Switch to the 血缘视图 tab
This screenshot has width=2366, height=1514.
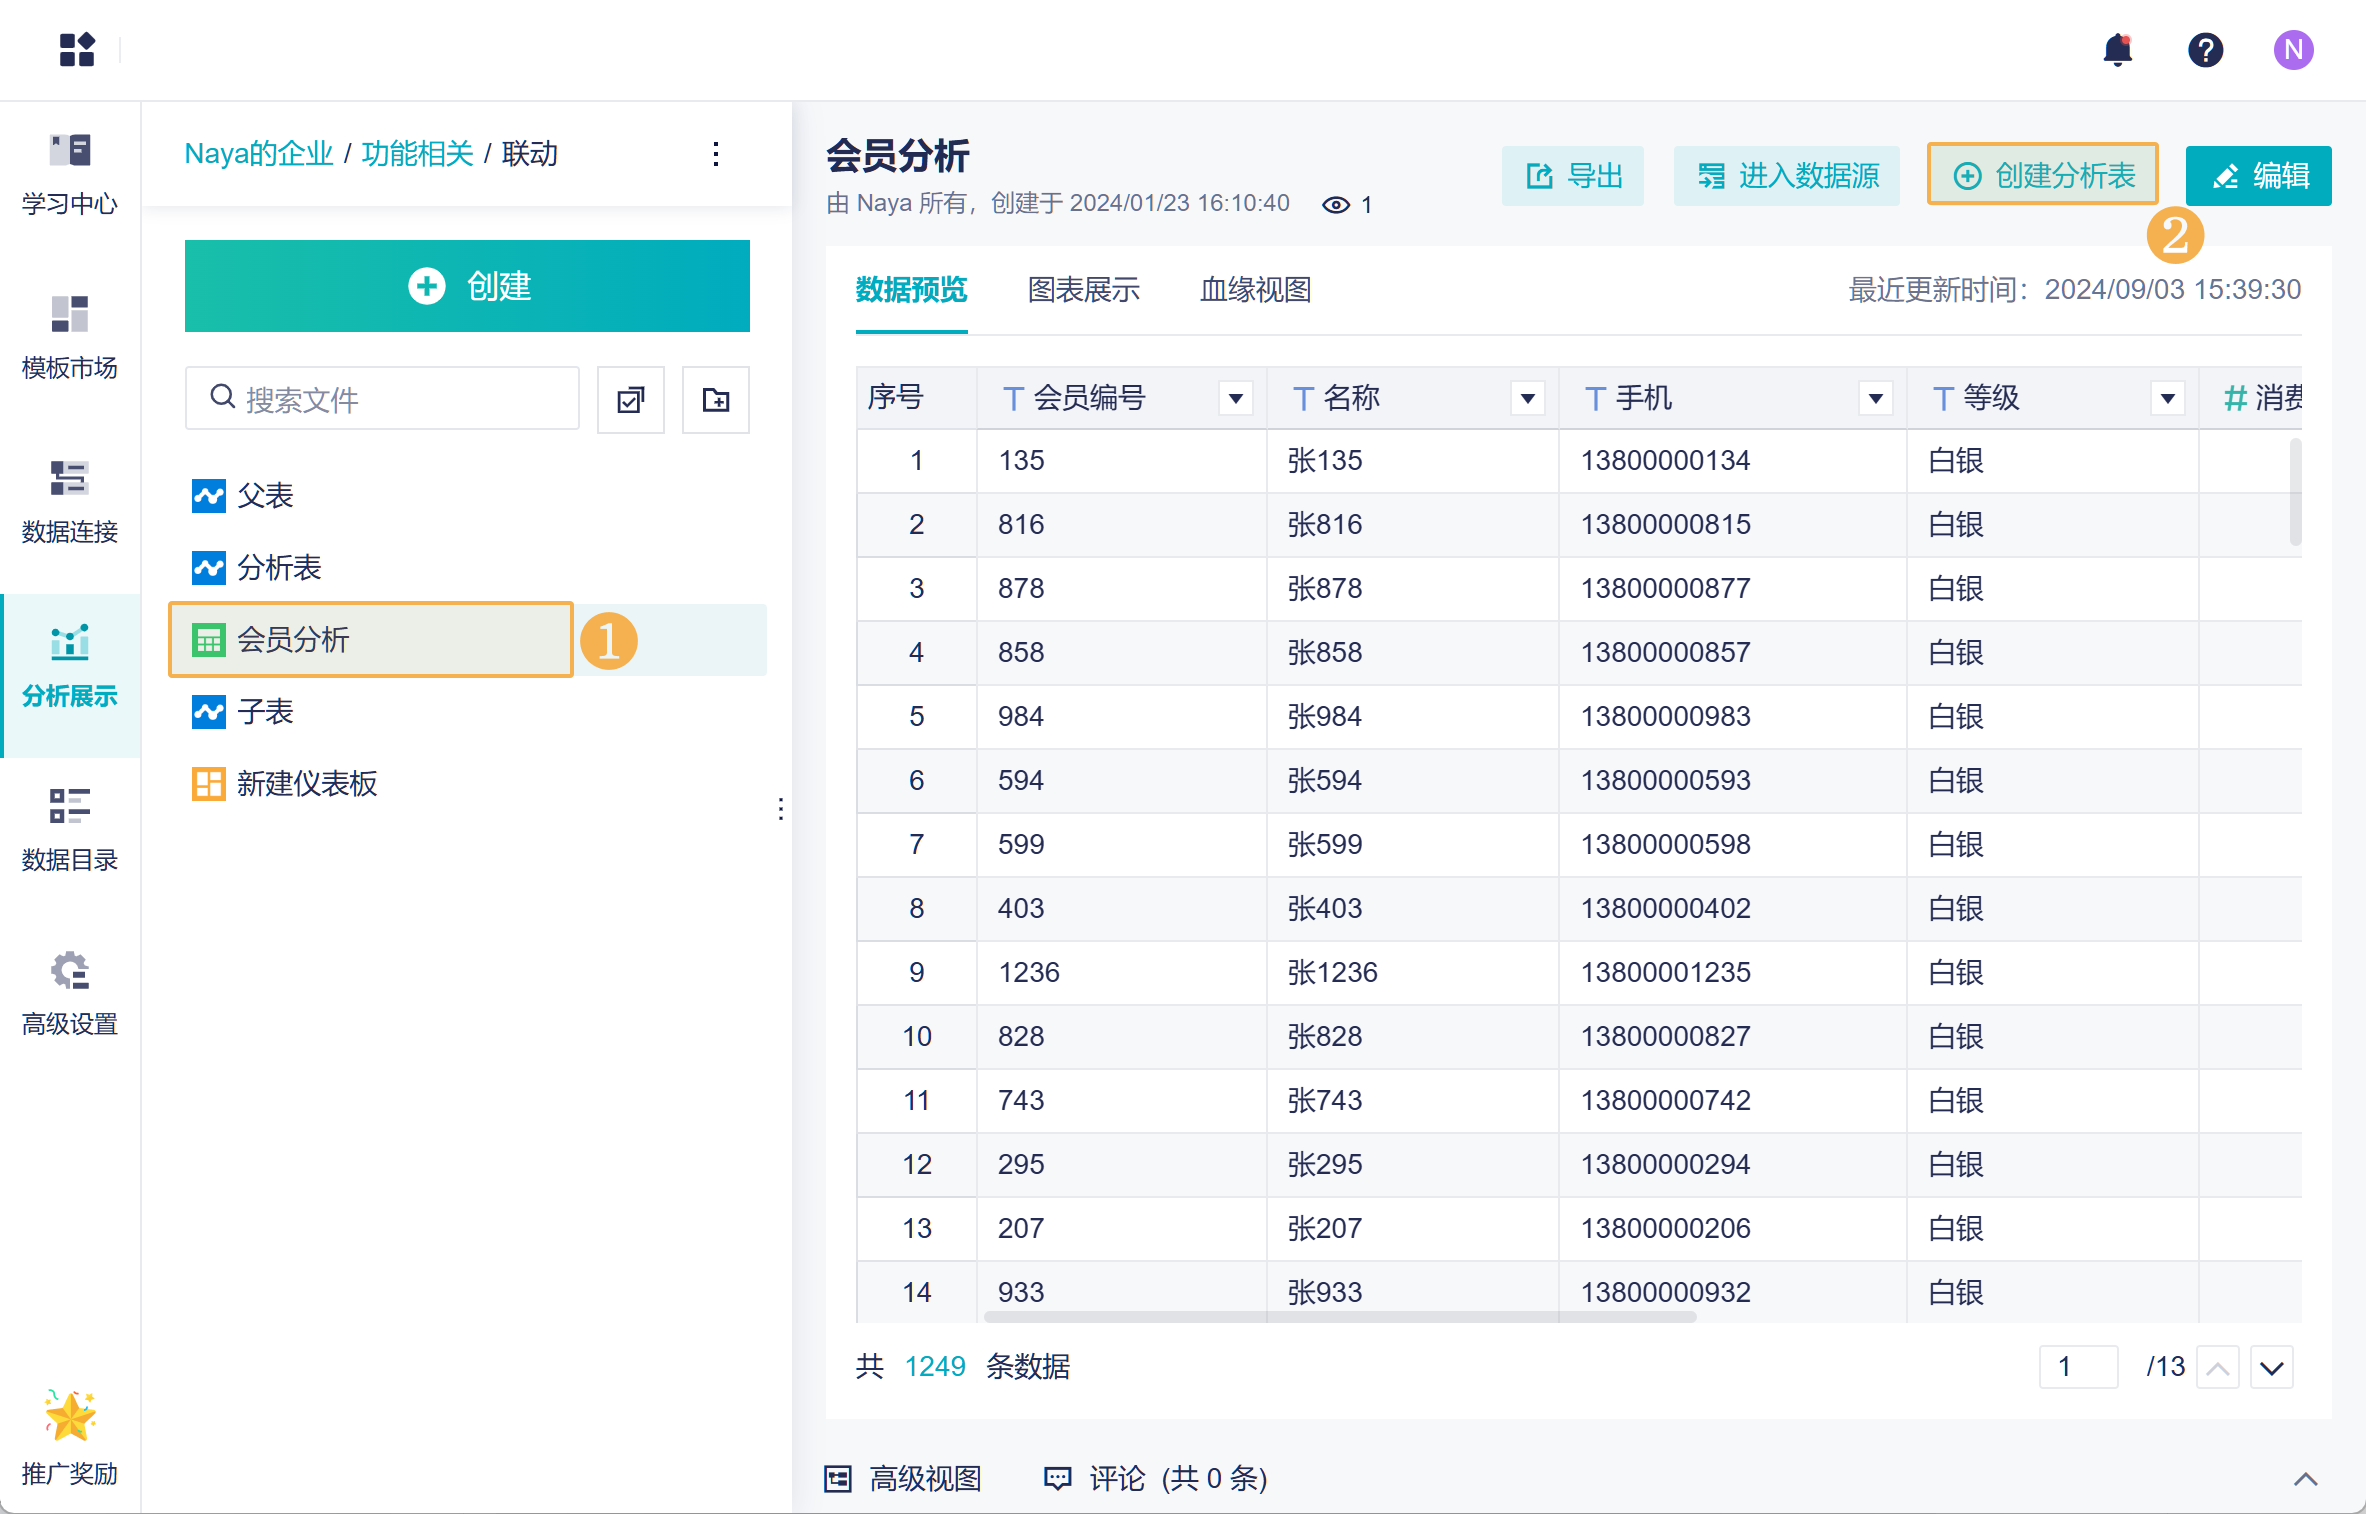coord(1255,290)
